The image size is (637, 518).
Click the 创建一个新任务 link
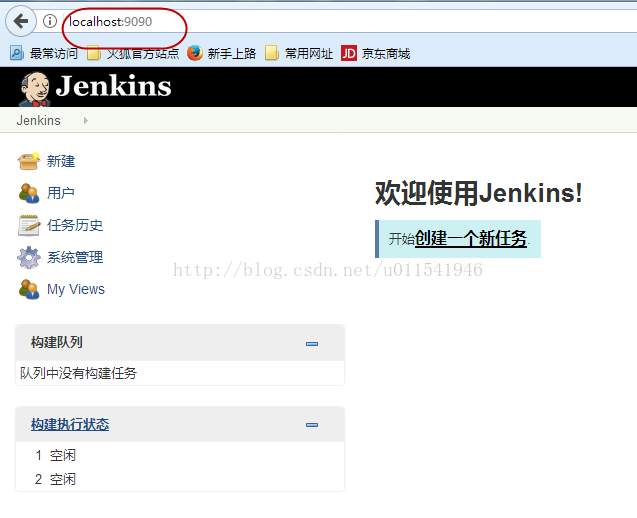tap(471, 238)
